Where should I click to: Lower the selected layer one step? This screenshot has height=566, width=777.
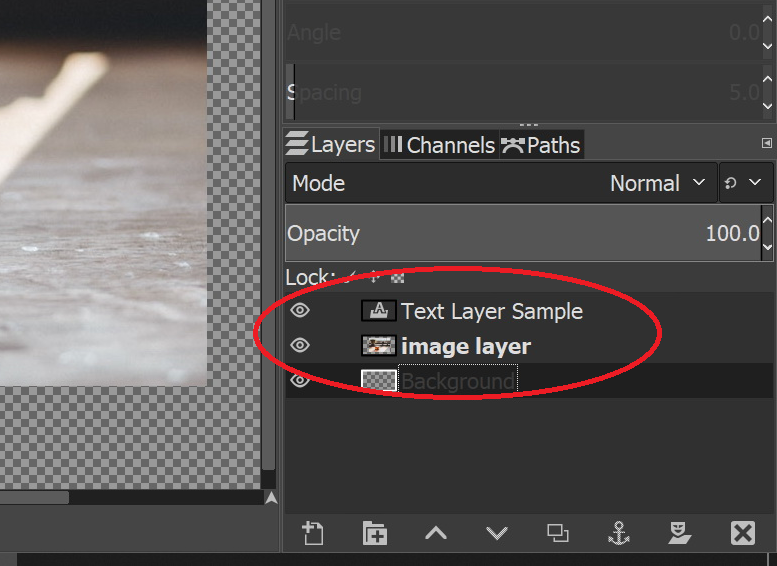pos(497,533)
